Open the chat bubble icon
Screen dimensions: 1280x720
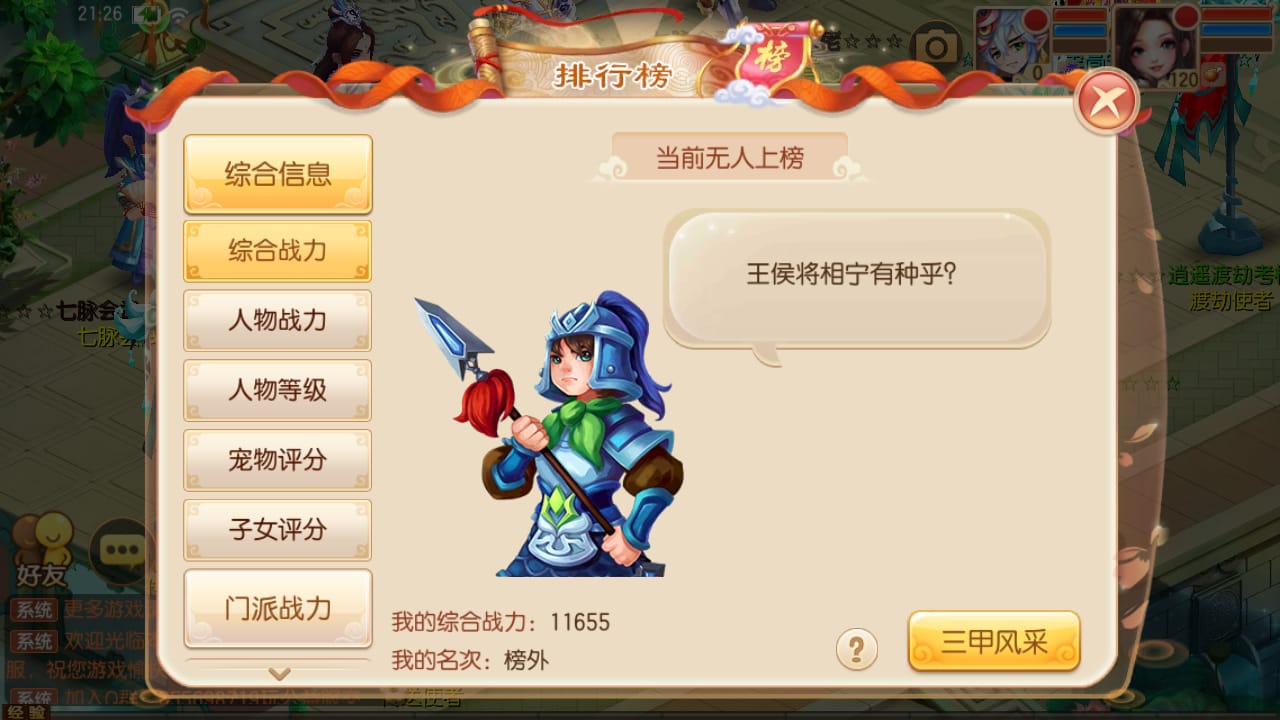pyautogui.click(x=121, y=549)
